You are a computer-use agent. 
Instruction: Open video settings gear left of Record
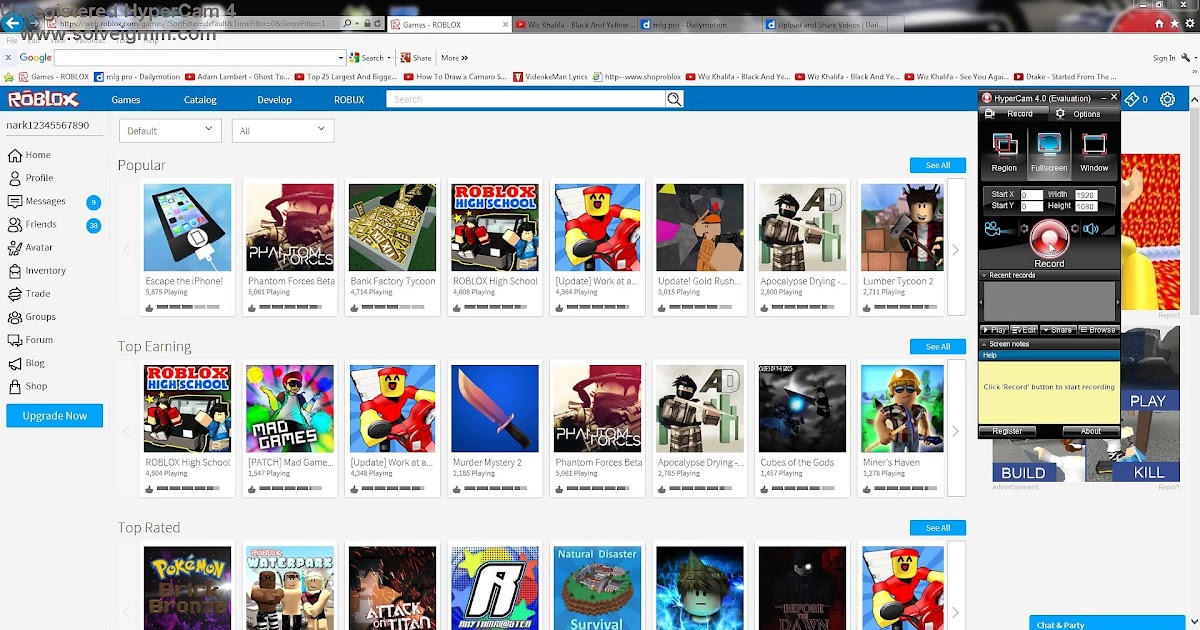click(1023, 229)
